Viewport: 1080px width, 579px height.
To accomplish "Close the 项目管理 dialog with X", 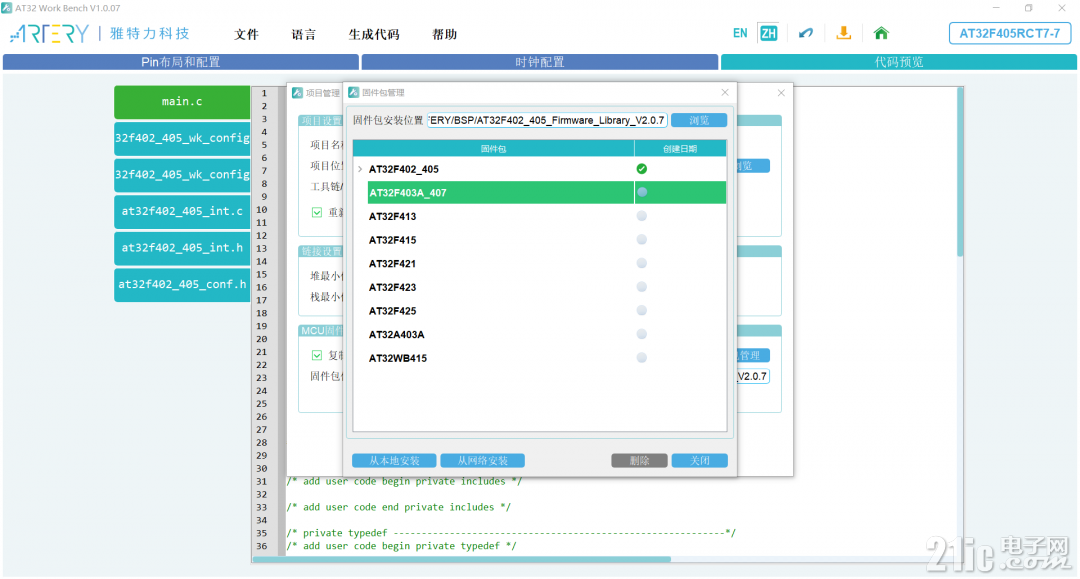I will (781, 92).
